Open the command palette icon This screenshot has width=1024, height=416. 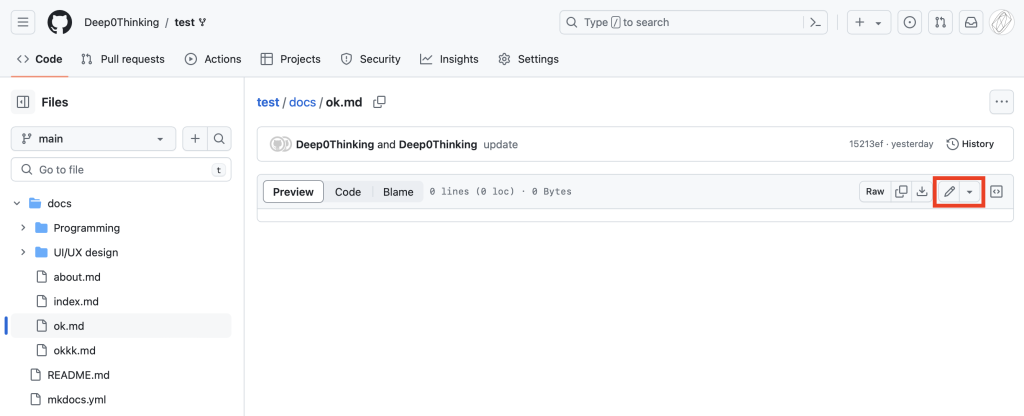(815, 22)
